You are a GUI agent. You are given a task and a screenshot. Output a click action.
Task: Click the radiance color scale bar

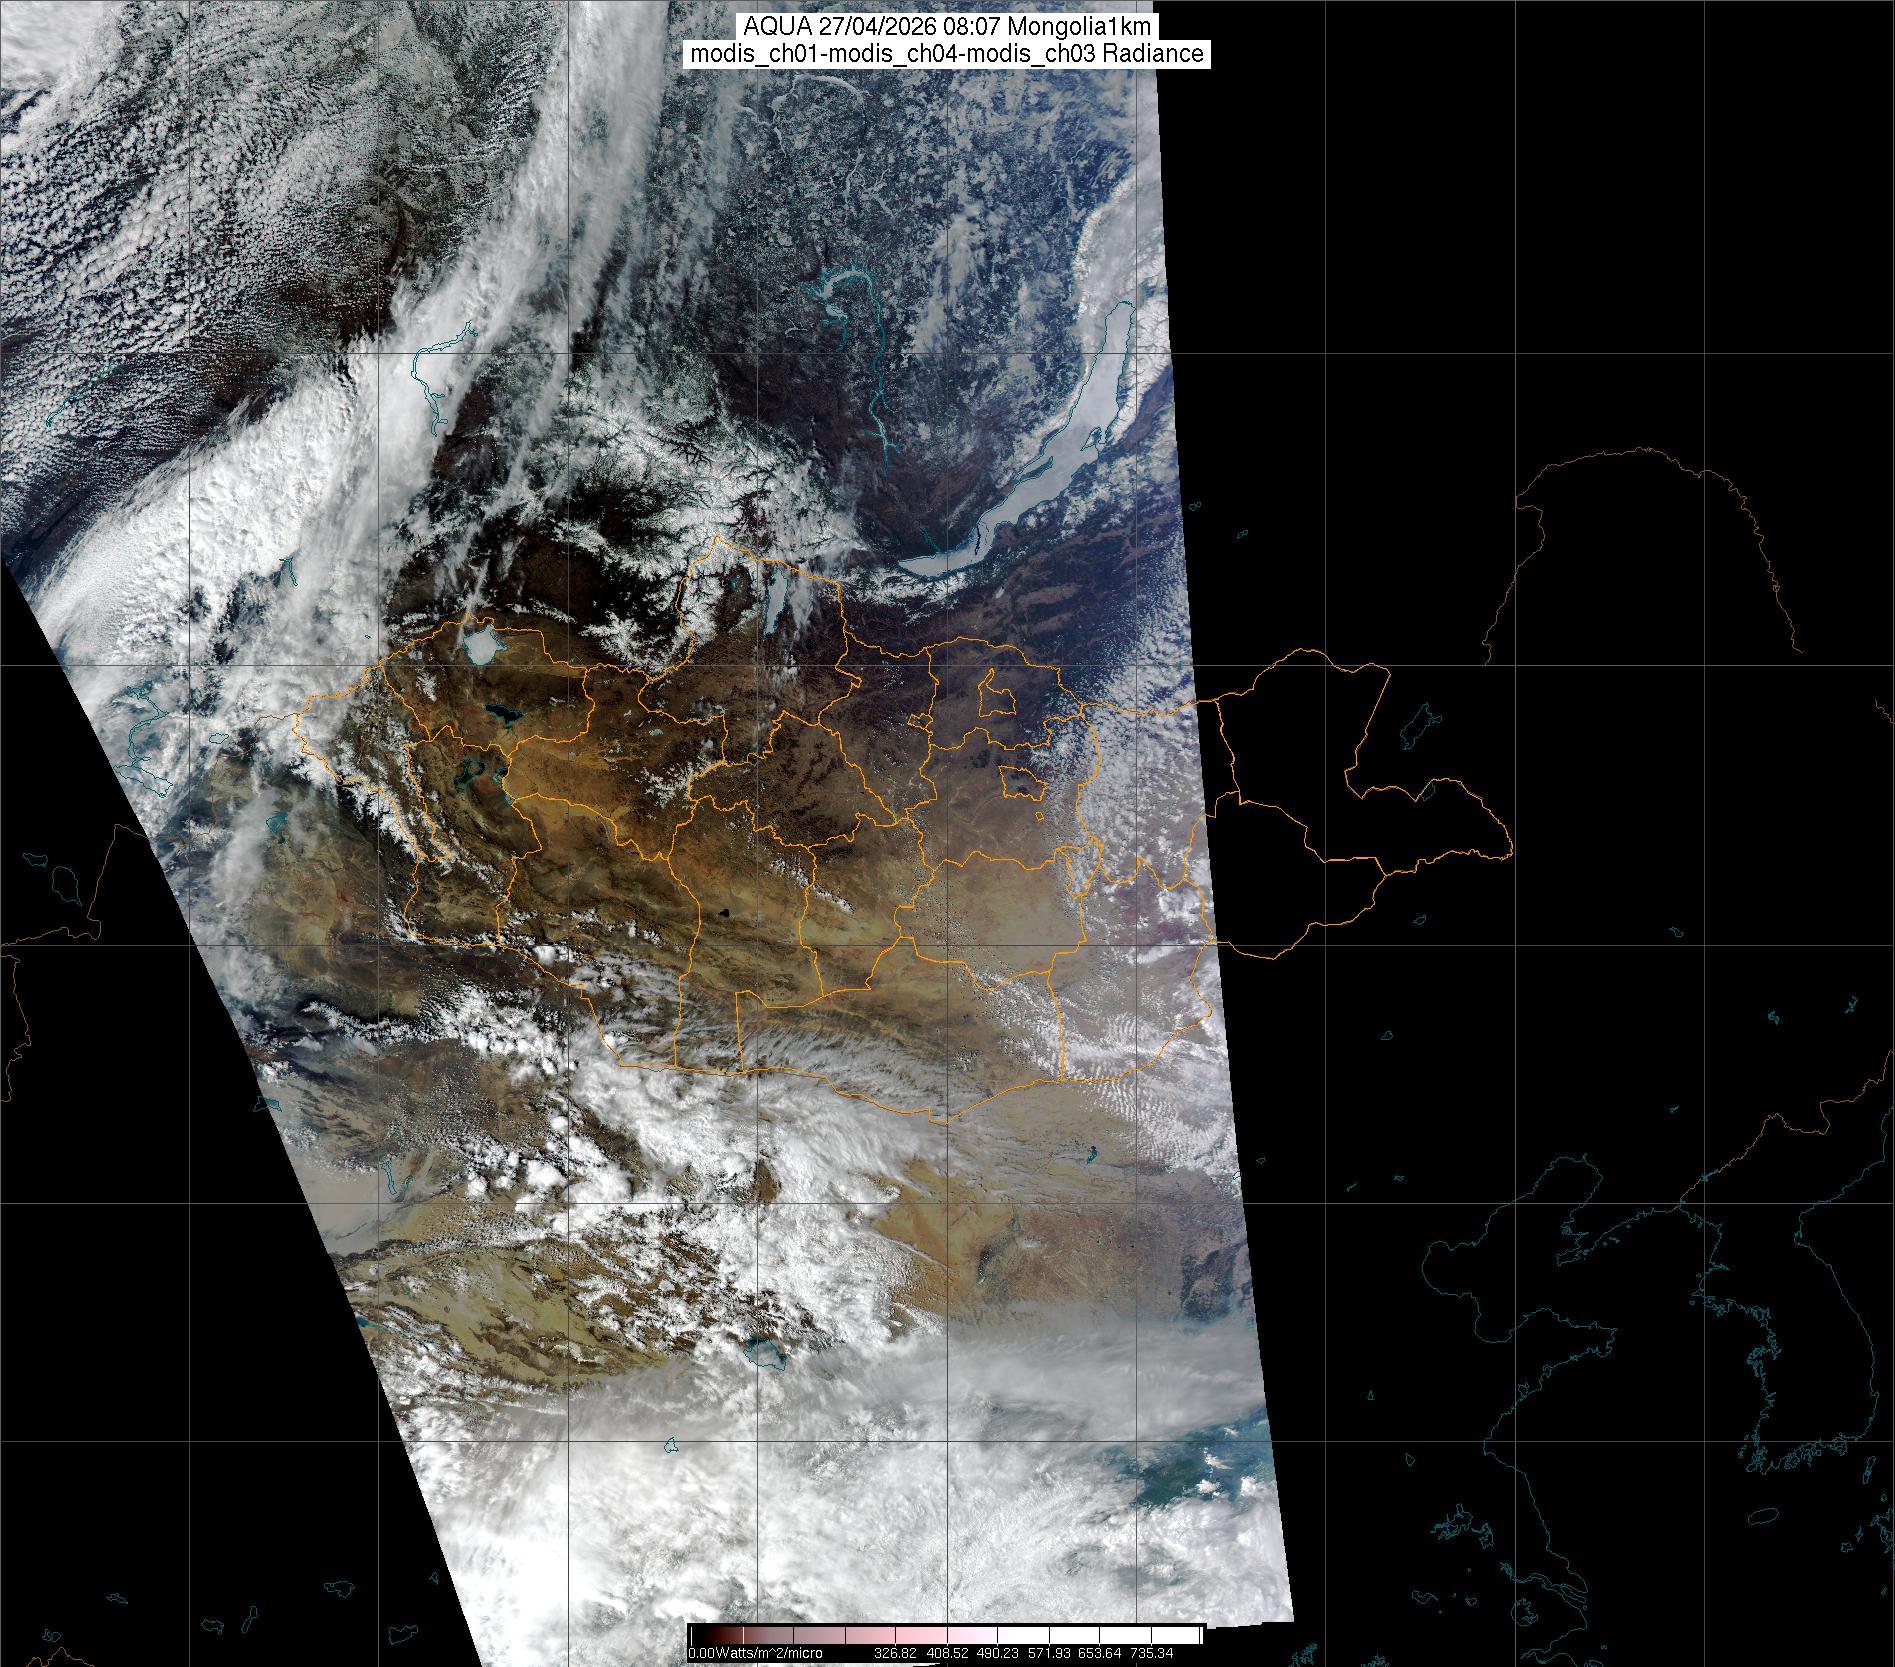[x=945, y=1636]
